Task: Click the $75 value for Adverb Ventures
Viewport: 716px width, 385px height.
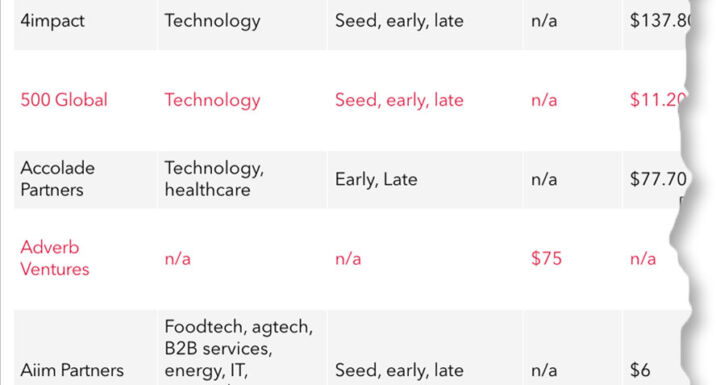Action: [547, 258]
